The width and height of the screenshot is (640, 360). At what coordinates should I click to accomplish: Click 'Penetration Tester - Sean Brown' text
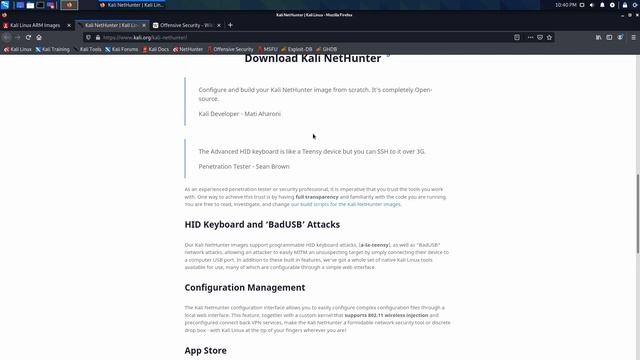point(244,167)
